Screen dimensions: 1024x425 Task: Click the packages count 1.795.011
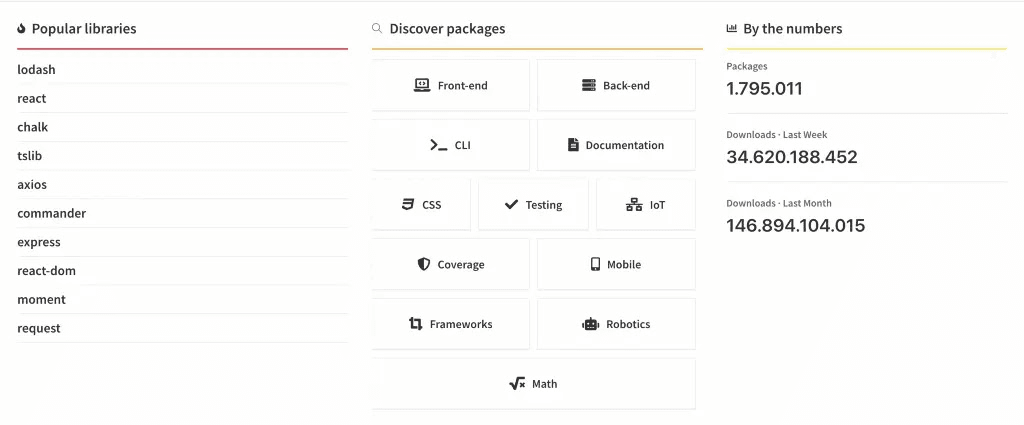(765, 88)
